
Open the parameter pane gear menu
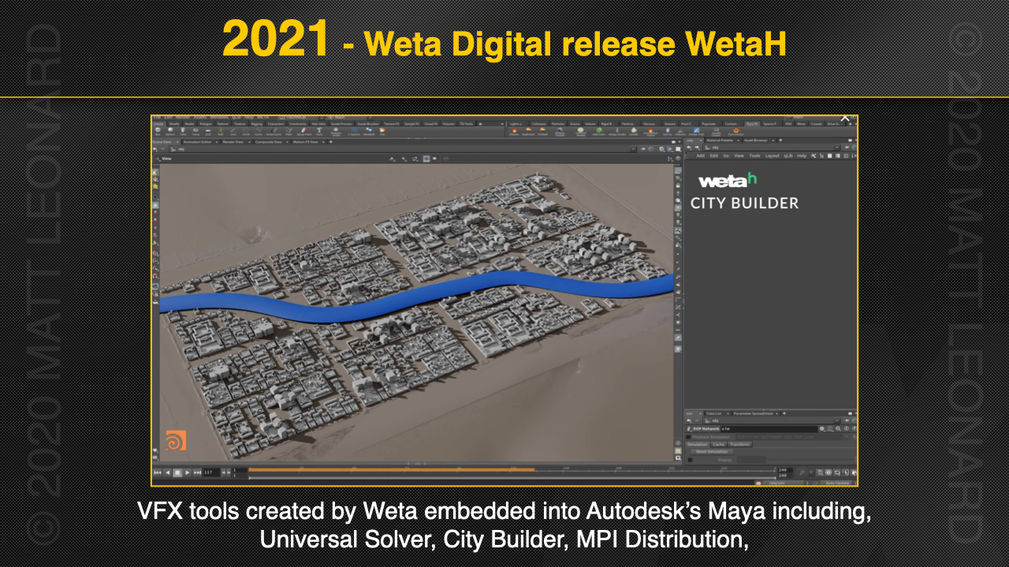coord(822,429)
